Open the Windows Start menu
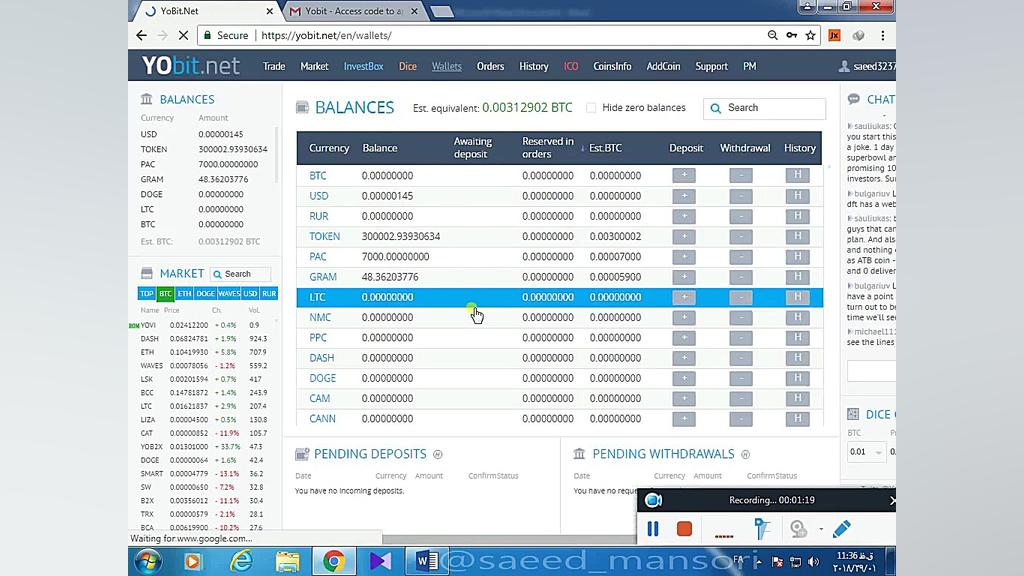Viewport: 1024px width, 576px height. coord(148,561)
